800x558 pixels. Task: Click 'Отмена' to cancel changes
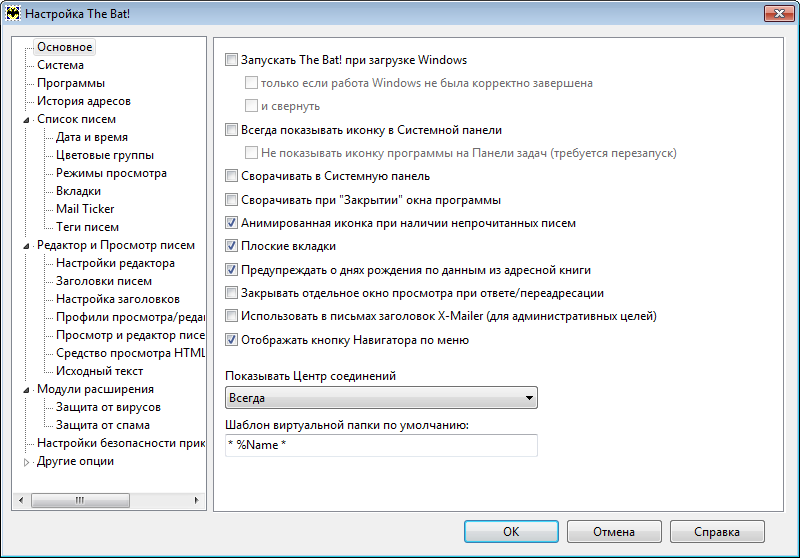614,531
